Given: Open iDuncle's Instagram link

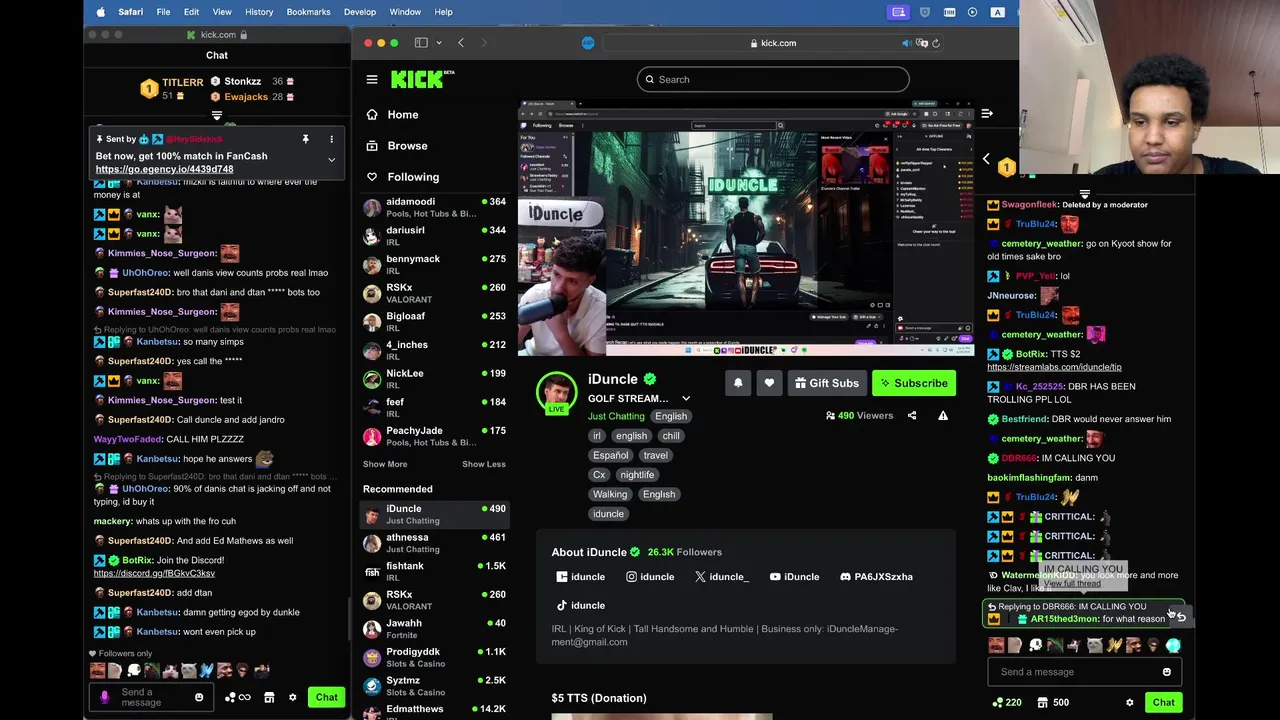Looking at the screenshot, I should [650, 577].
